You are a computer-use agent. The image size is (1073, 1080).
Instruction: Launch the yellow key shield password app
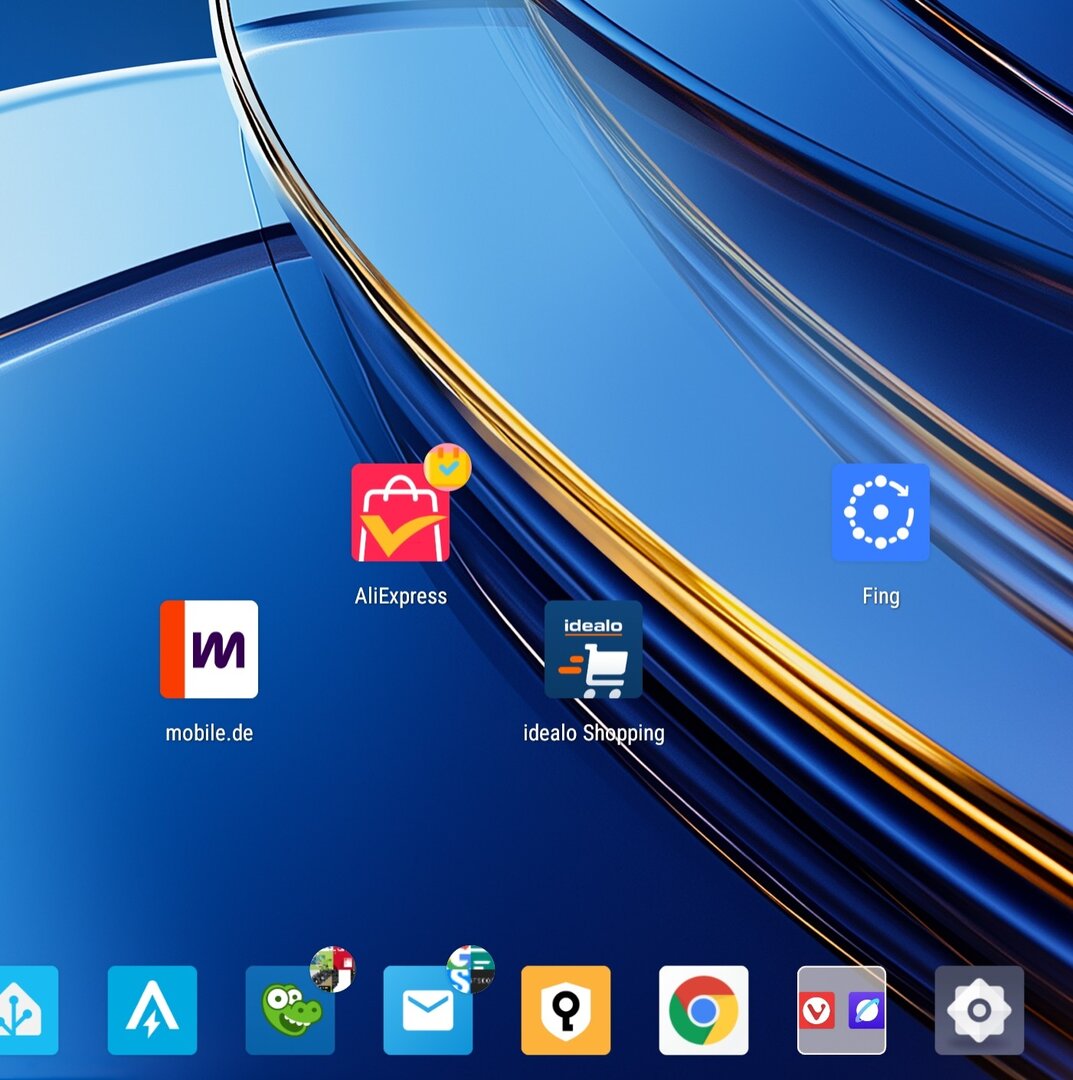point(566,1010)
